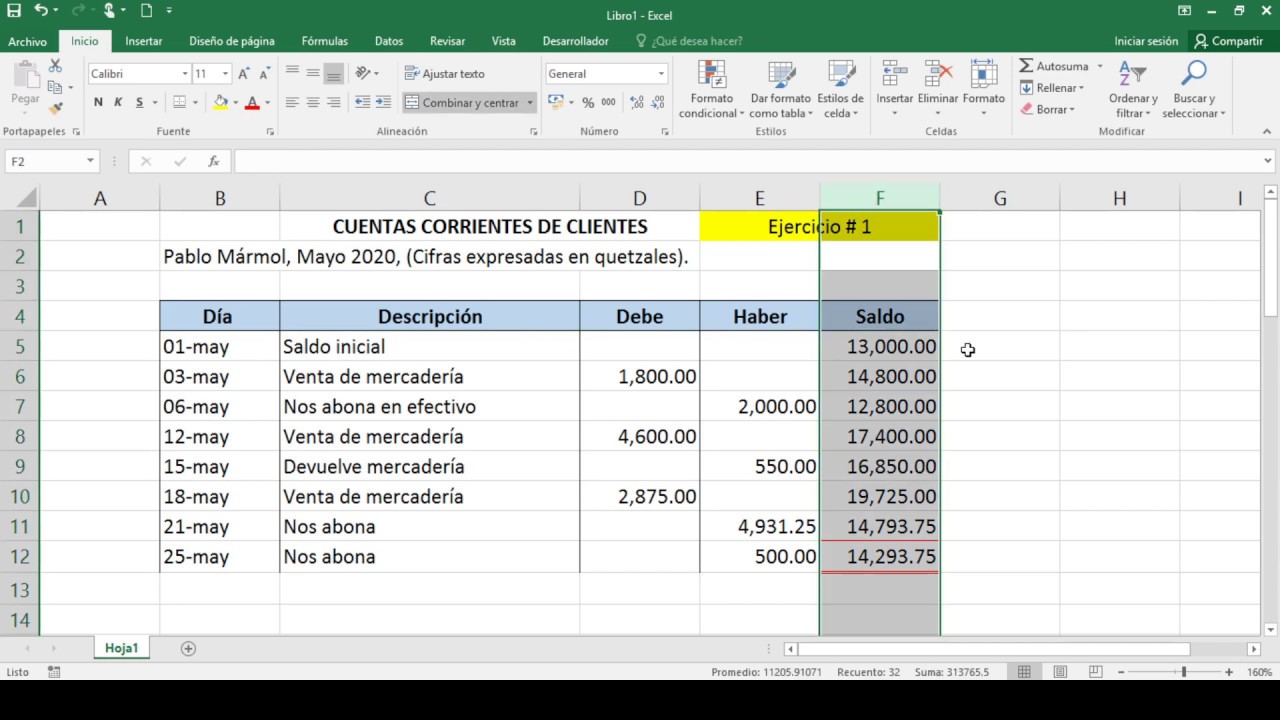Open the General number format dropdown
Viewport: 1280px width, 720px height.
click(661, 74)
